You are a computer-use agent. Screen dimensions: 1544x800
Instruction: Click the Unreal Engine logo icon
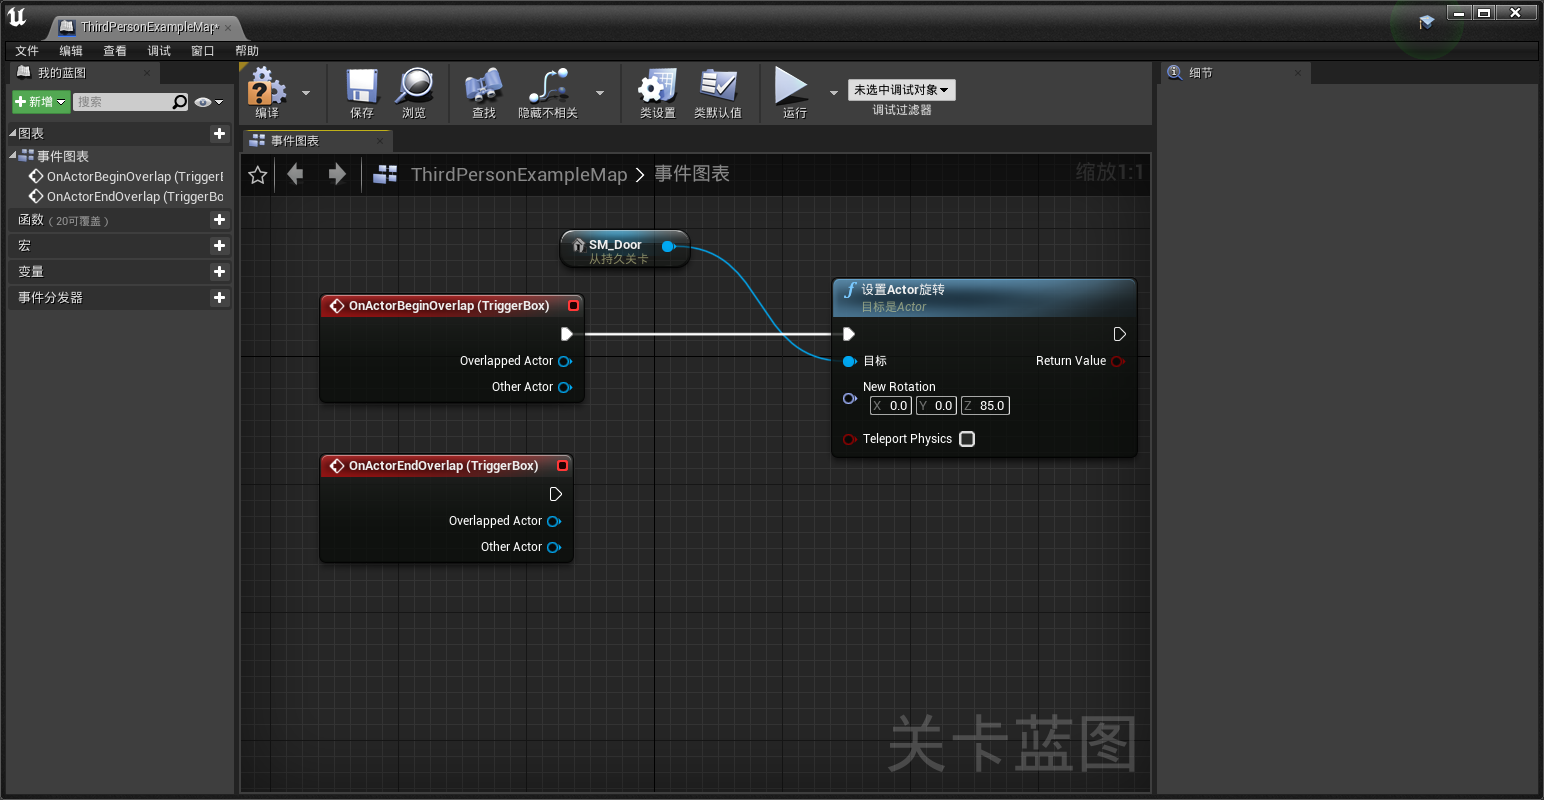coord(17,17)
